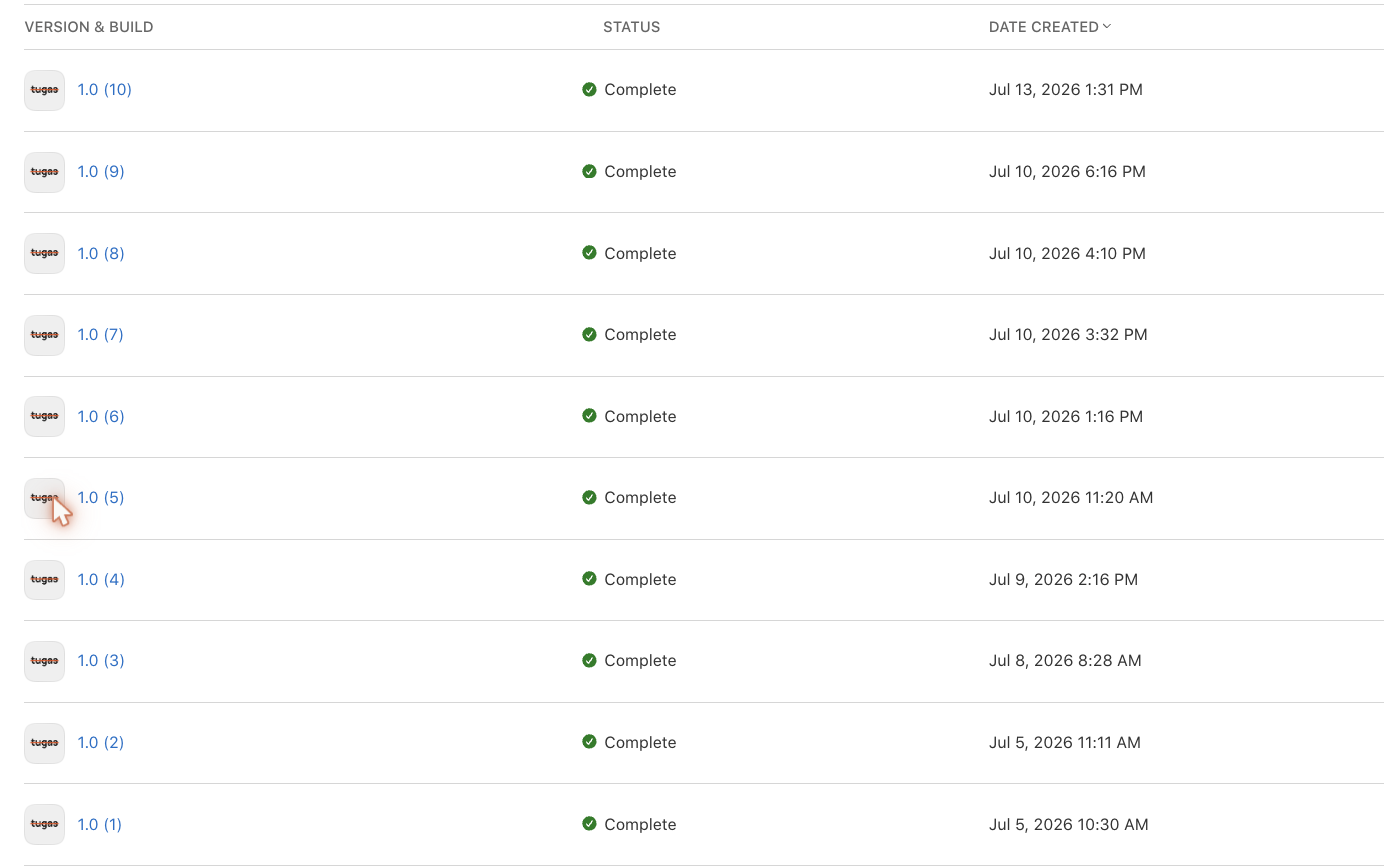Screen dimensions: 1395x867
Task: Click the Complete status text for 1.0 (10)
Action: click(x=640, y=90)
